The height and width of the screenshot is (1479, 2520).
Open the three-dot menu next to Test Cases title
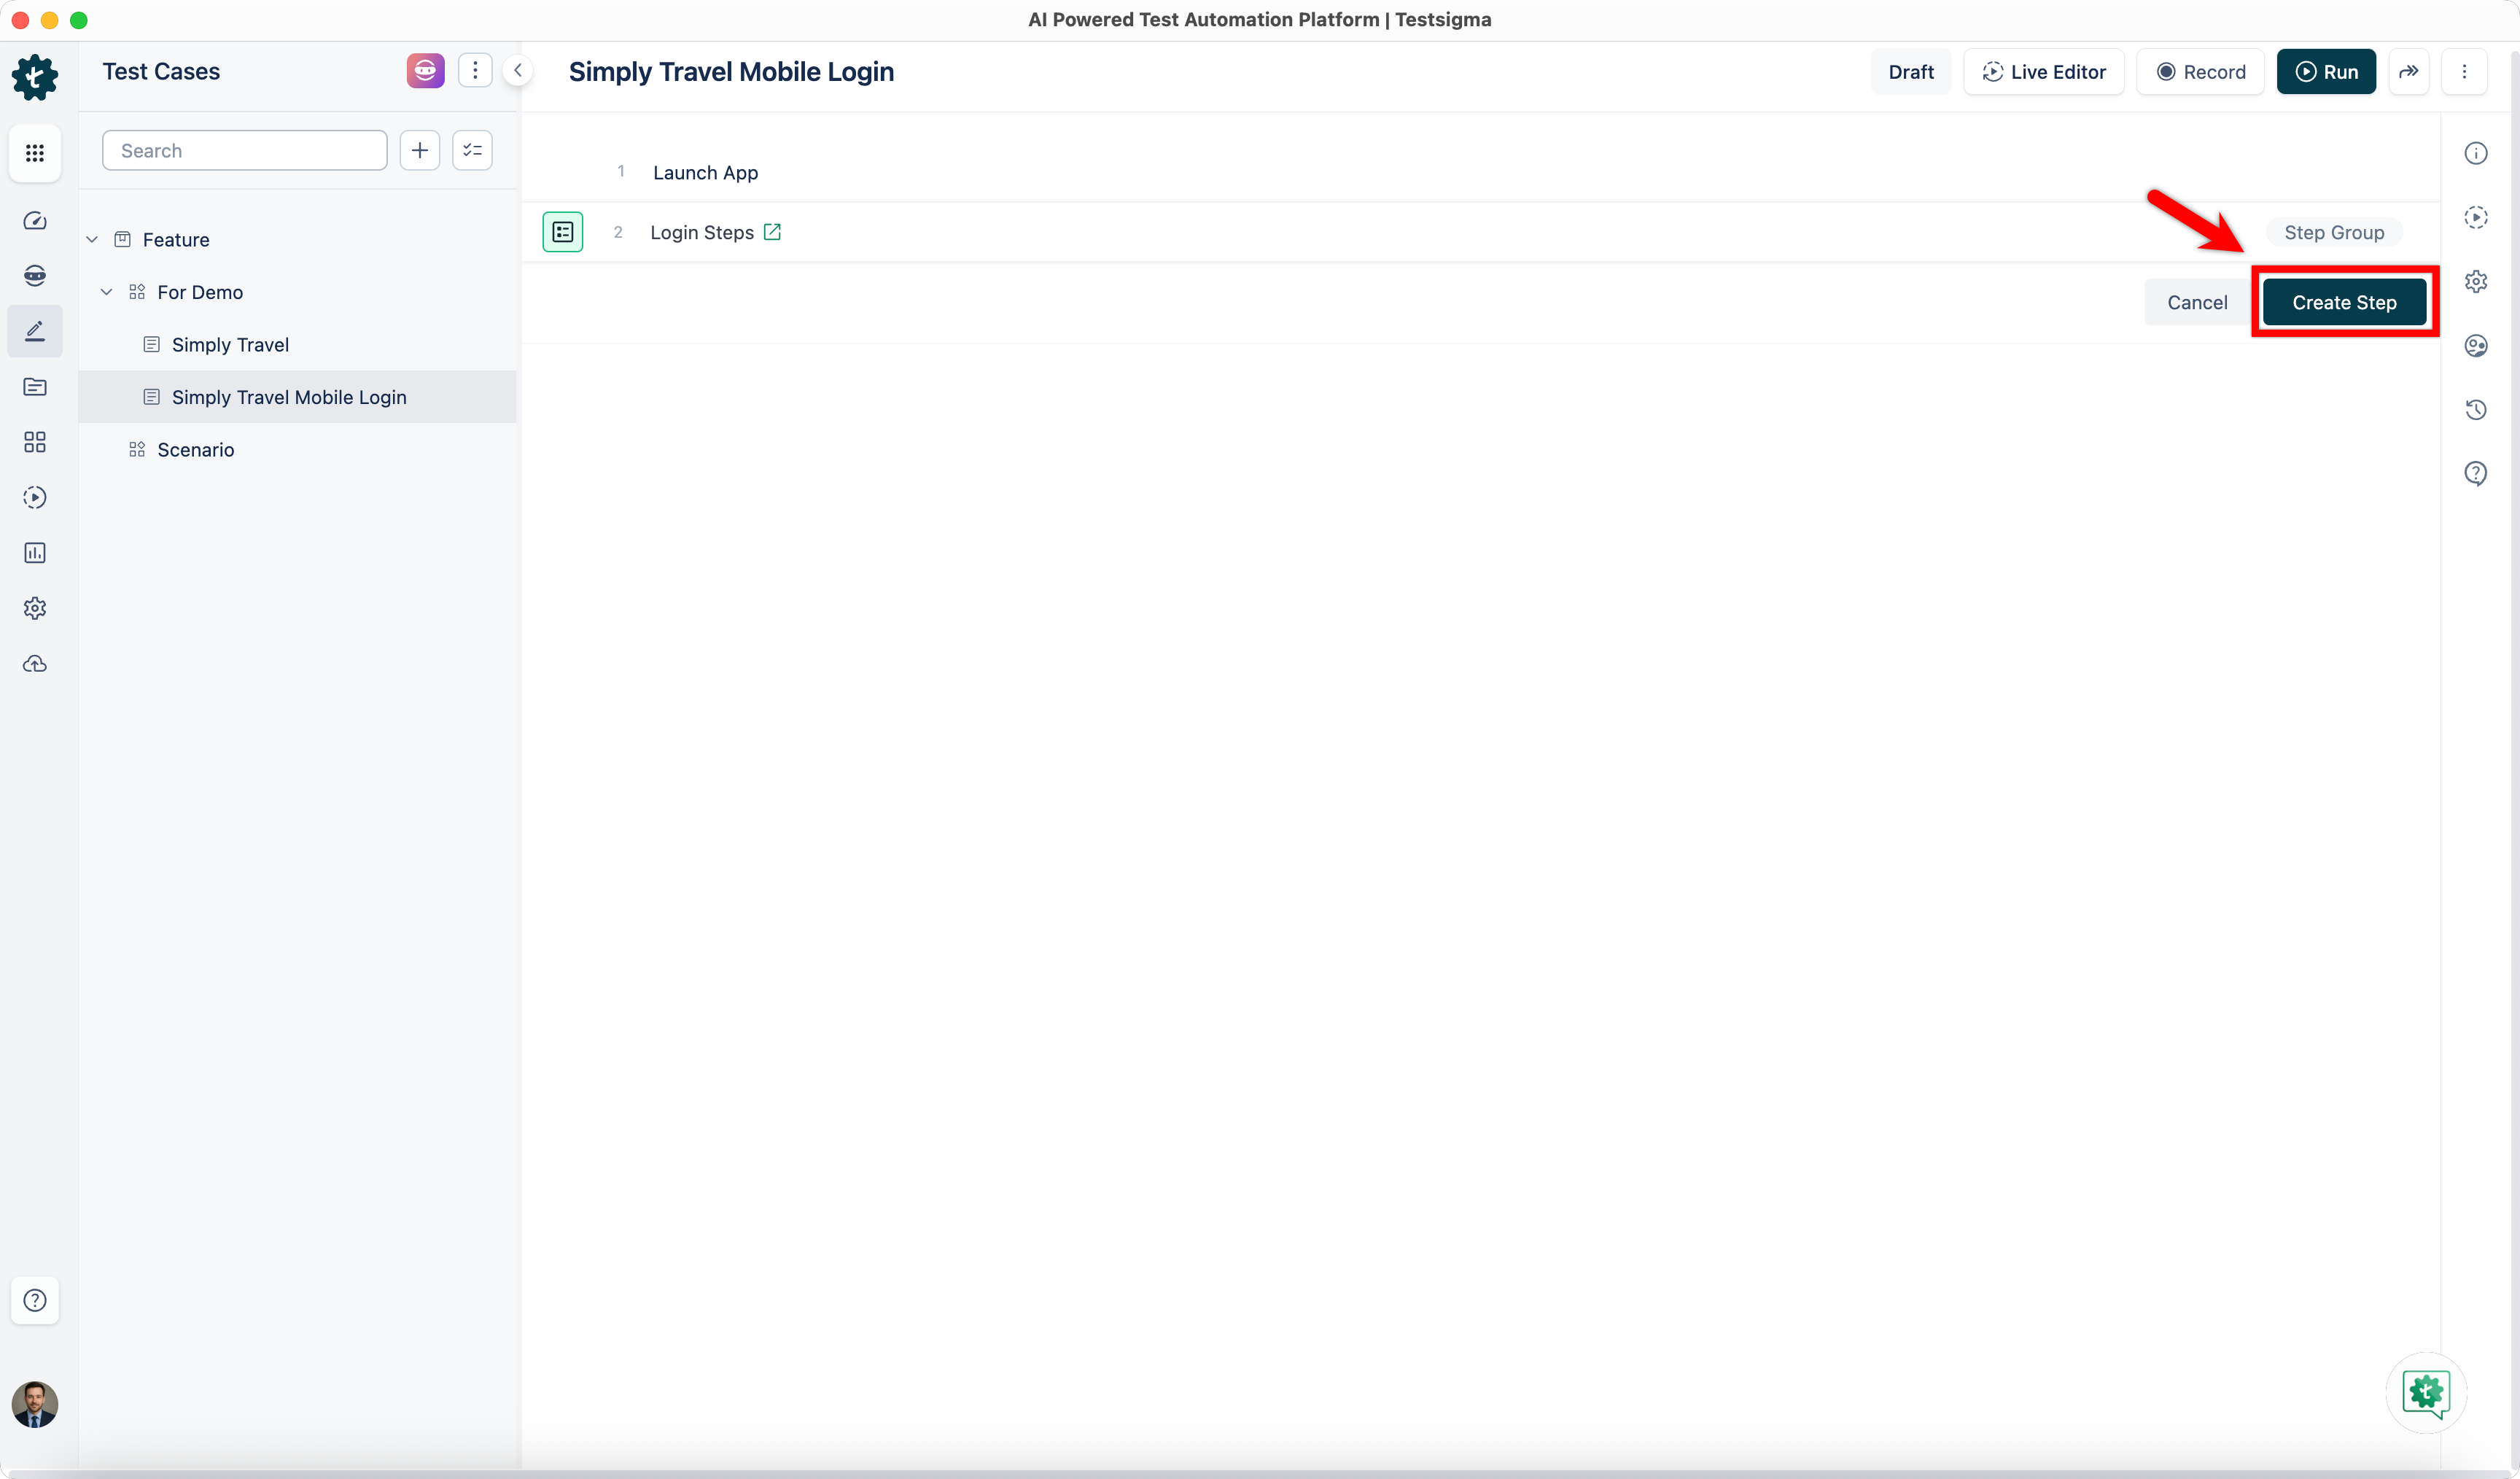(x=475, y=71)
